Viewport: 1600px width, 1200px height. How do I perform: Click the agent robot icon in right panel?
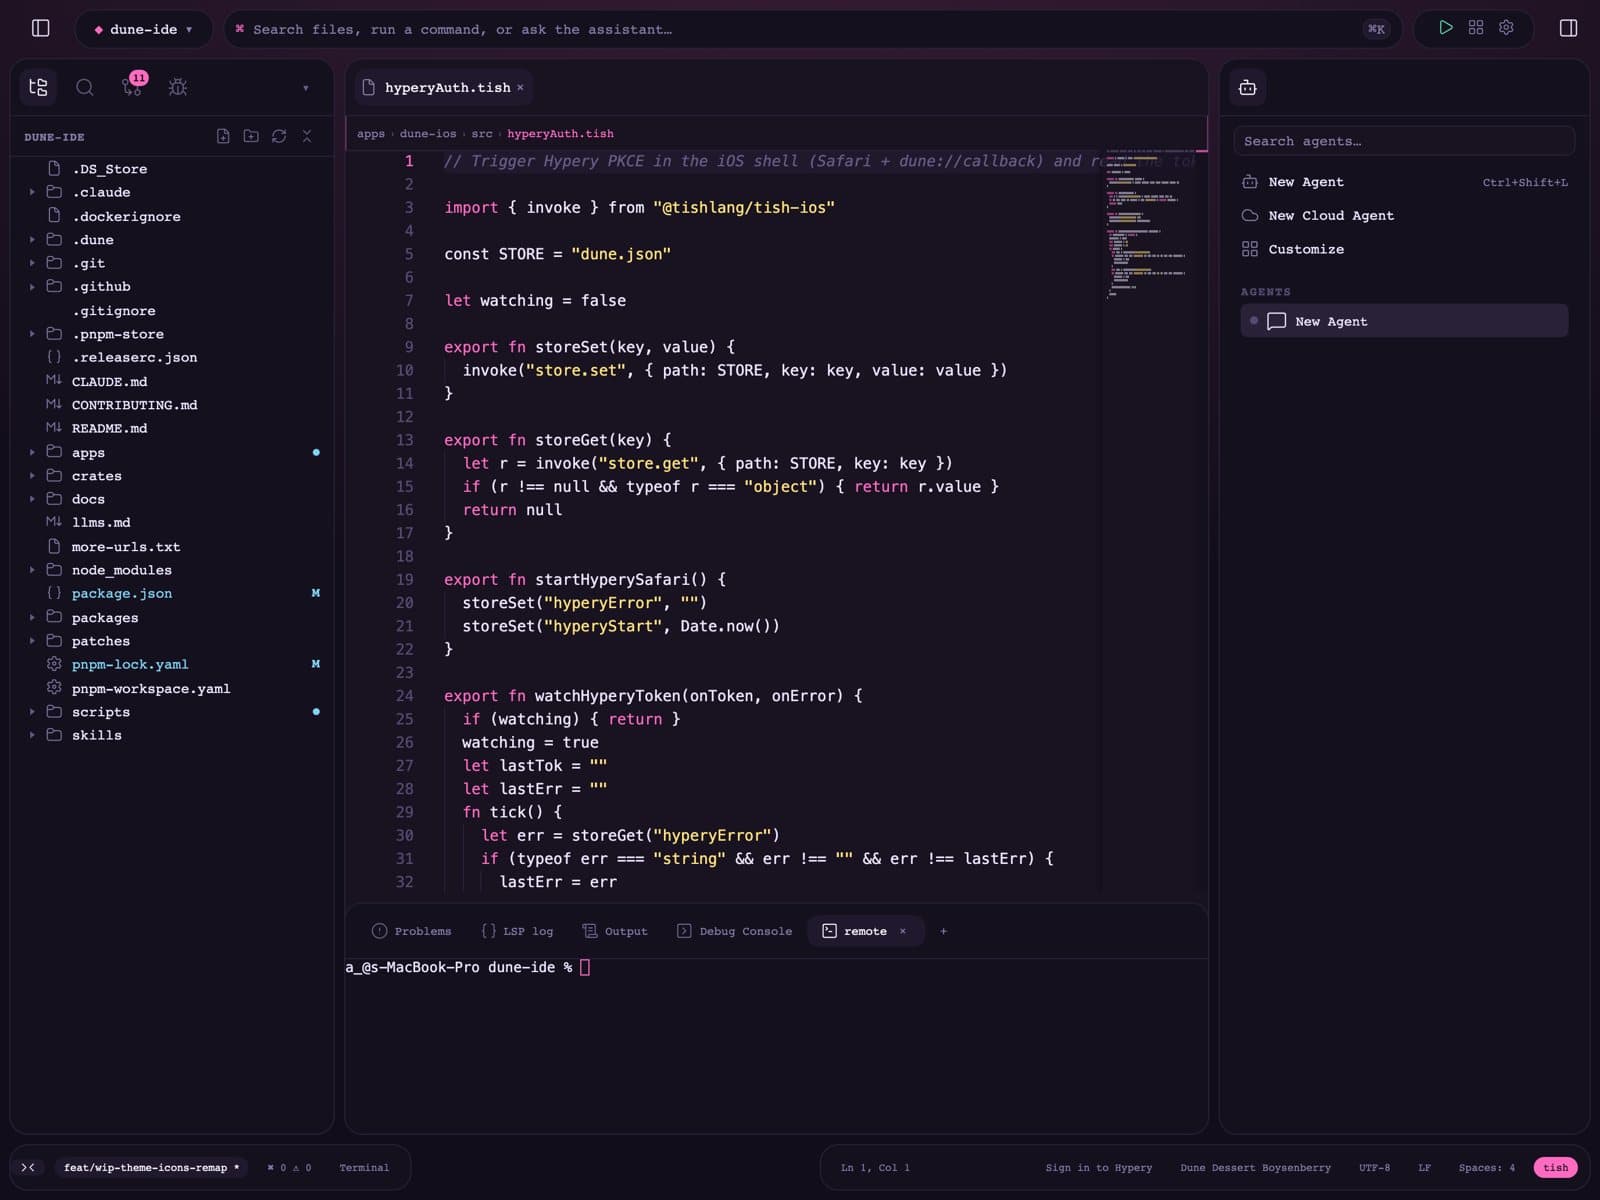pyautogui.click(x=1248, y=88)
